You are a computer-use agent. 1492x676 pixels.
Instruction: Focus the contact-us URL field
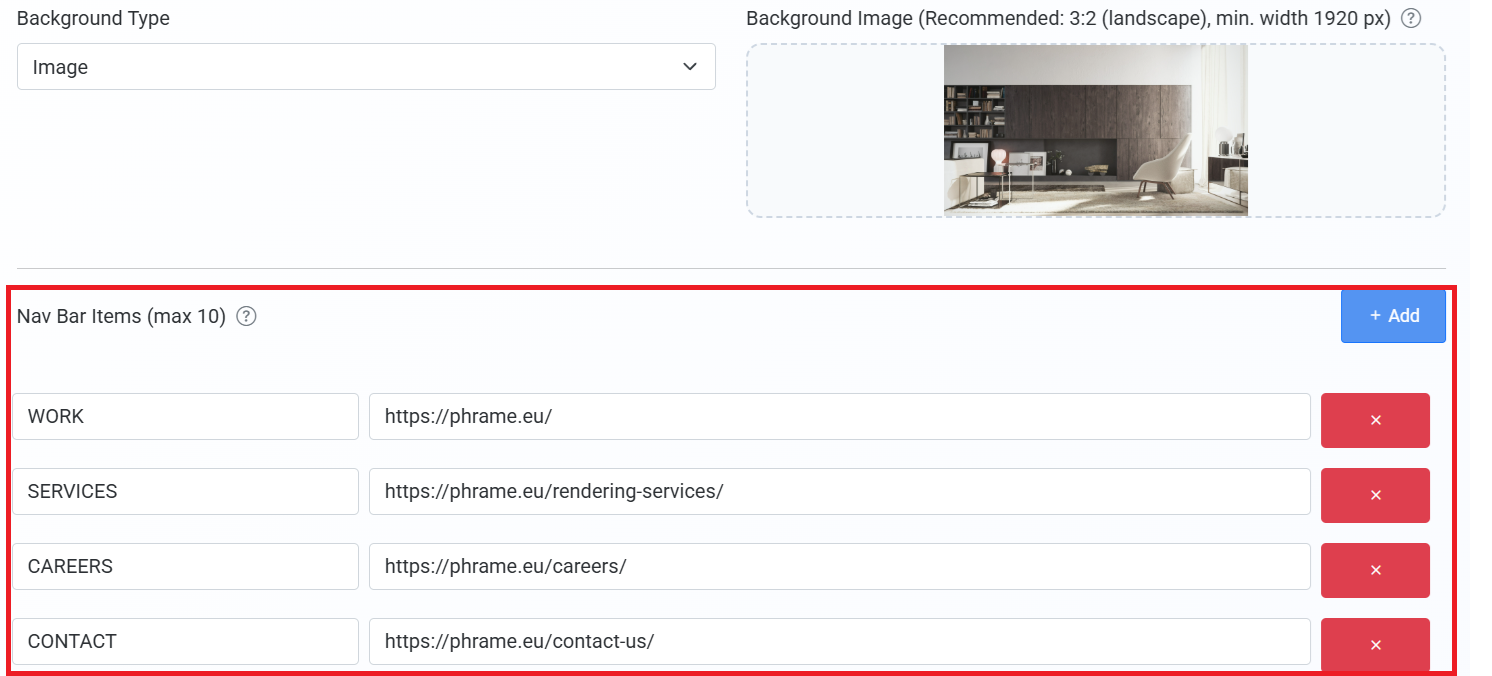click(840, 641)
